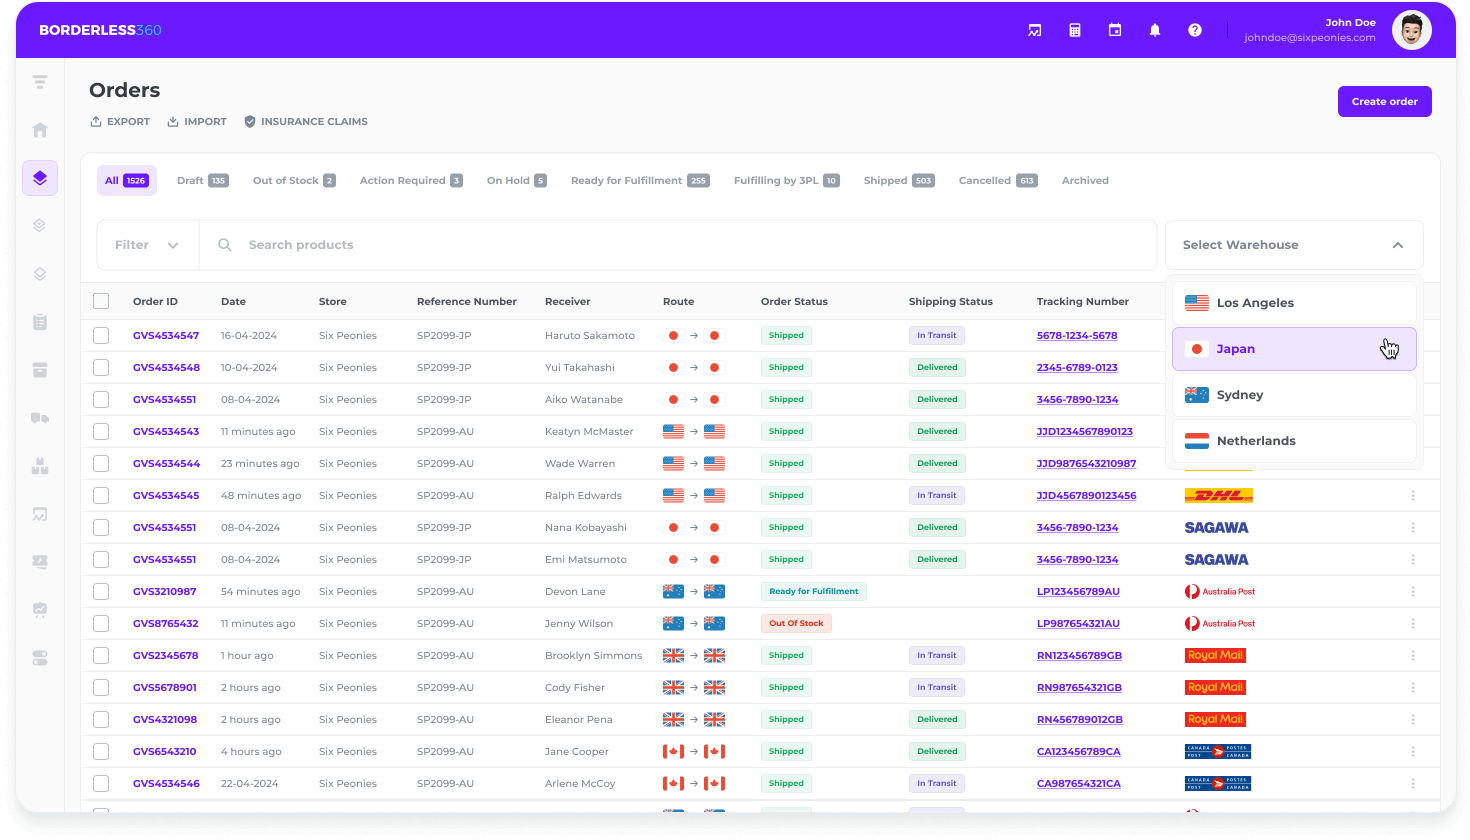Click the notifications bell icon
Screen dimensions: 1470x840
pyautogui.click(x=1155, y=30)
